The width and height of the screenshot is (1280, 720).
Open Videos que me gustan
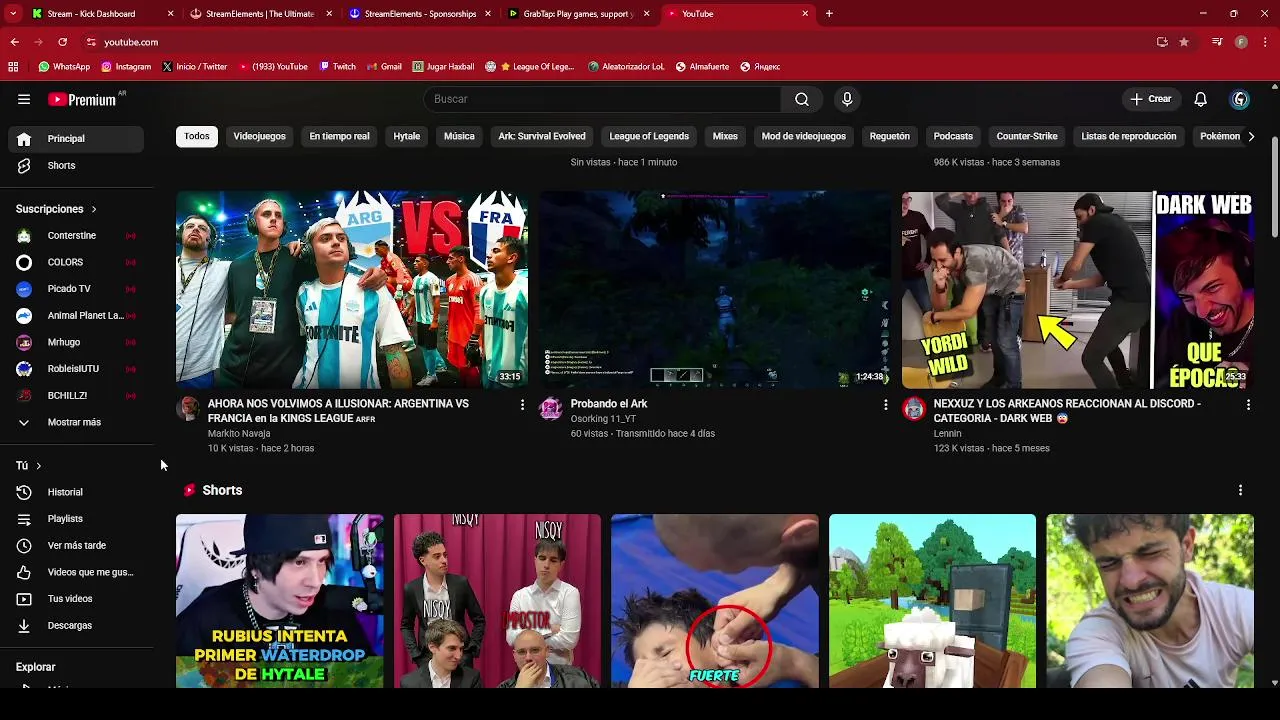(76, 572)
